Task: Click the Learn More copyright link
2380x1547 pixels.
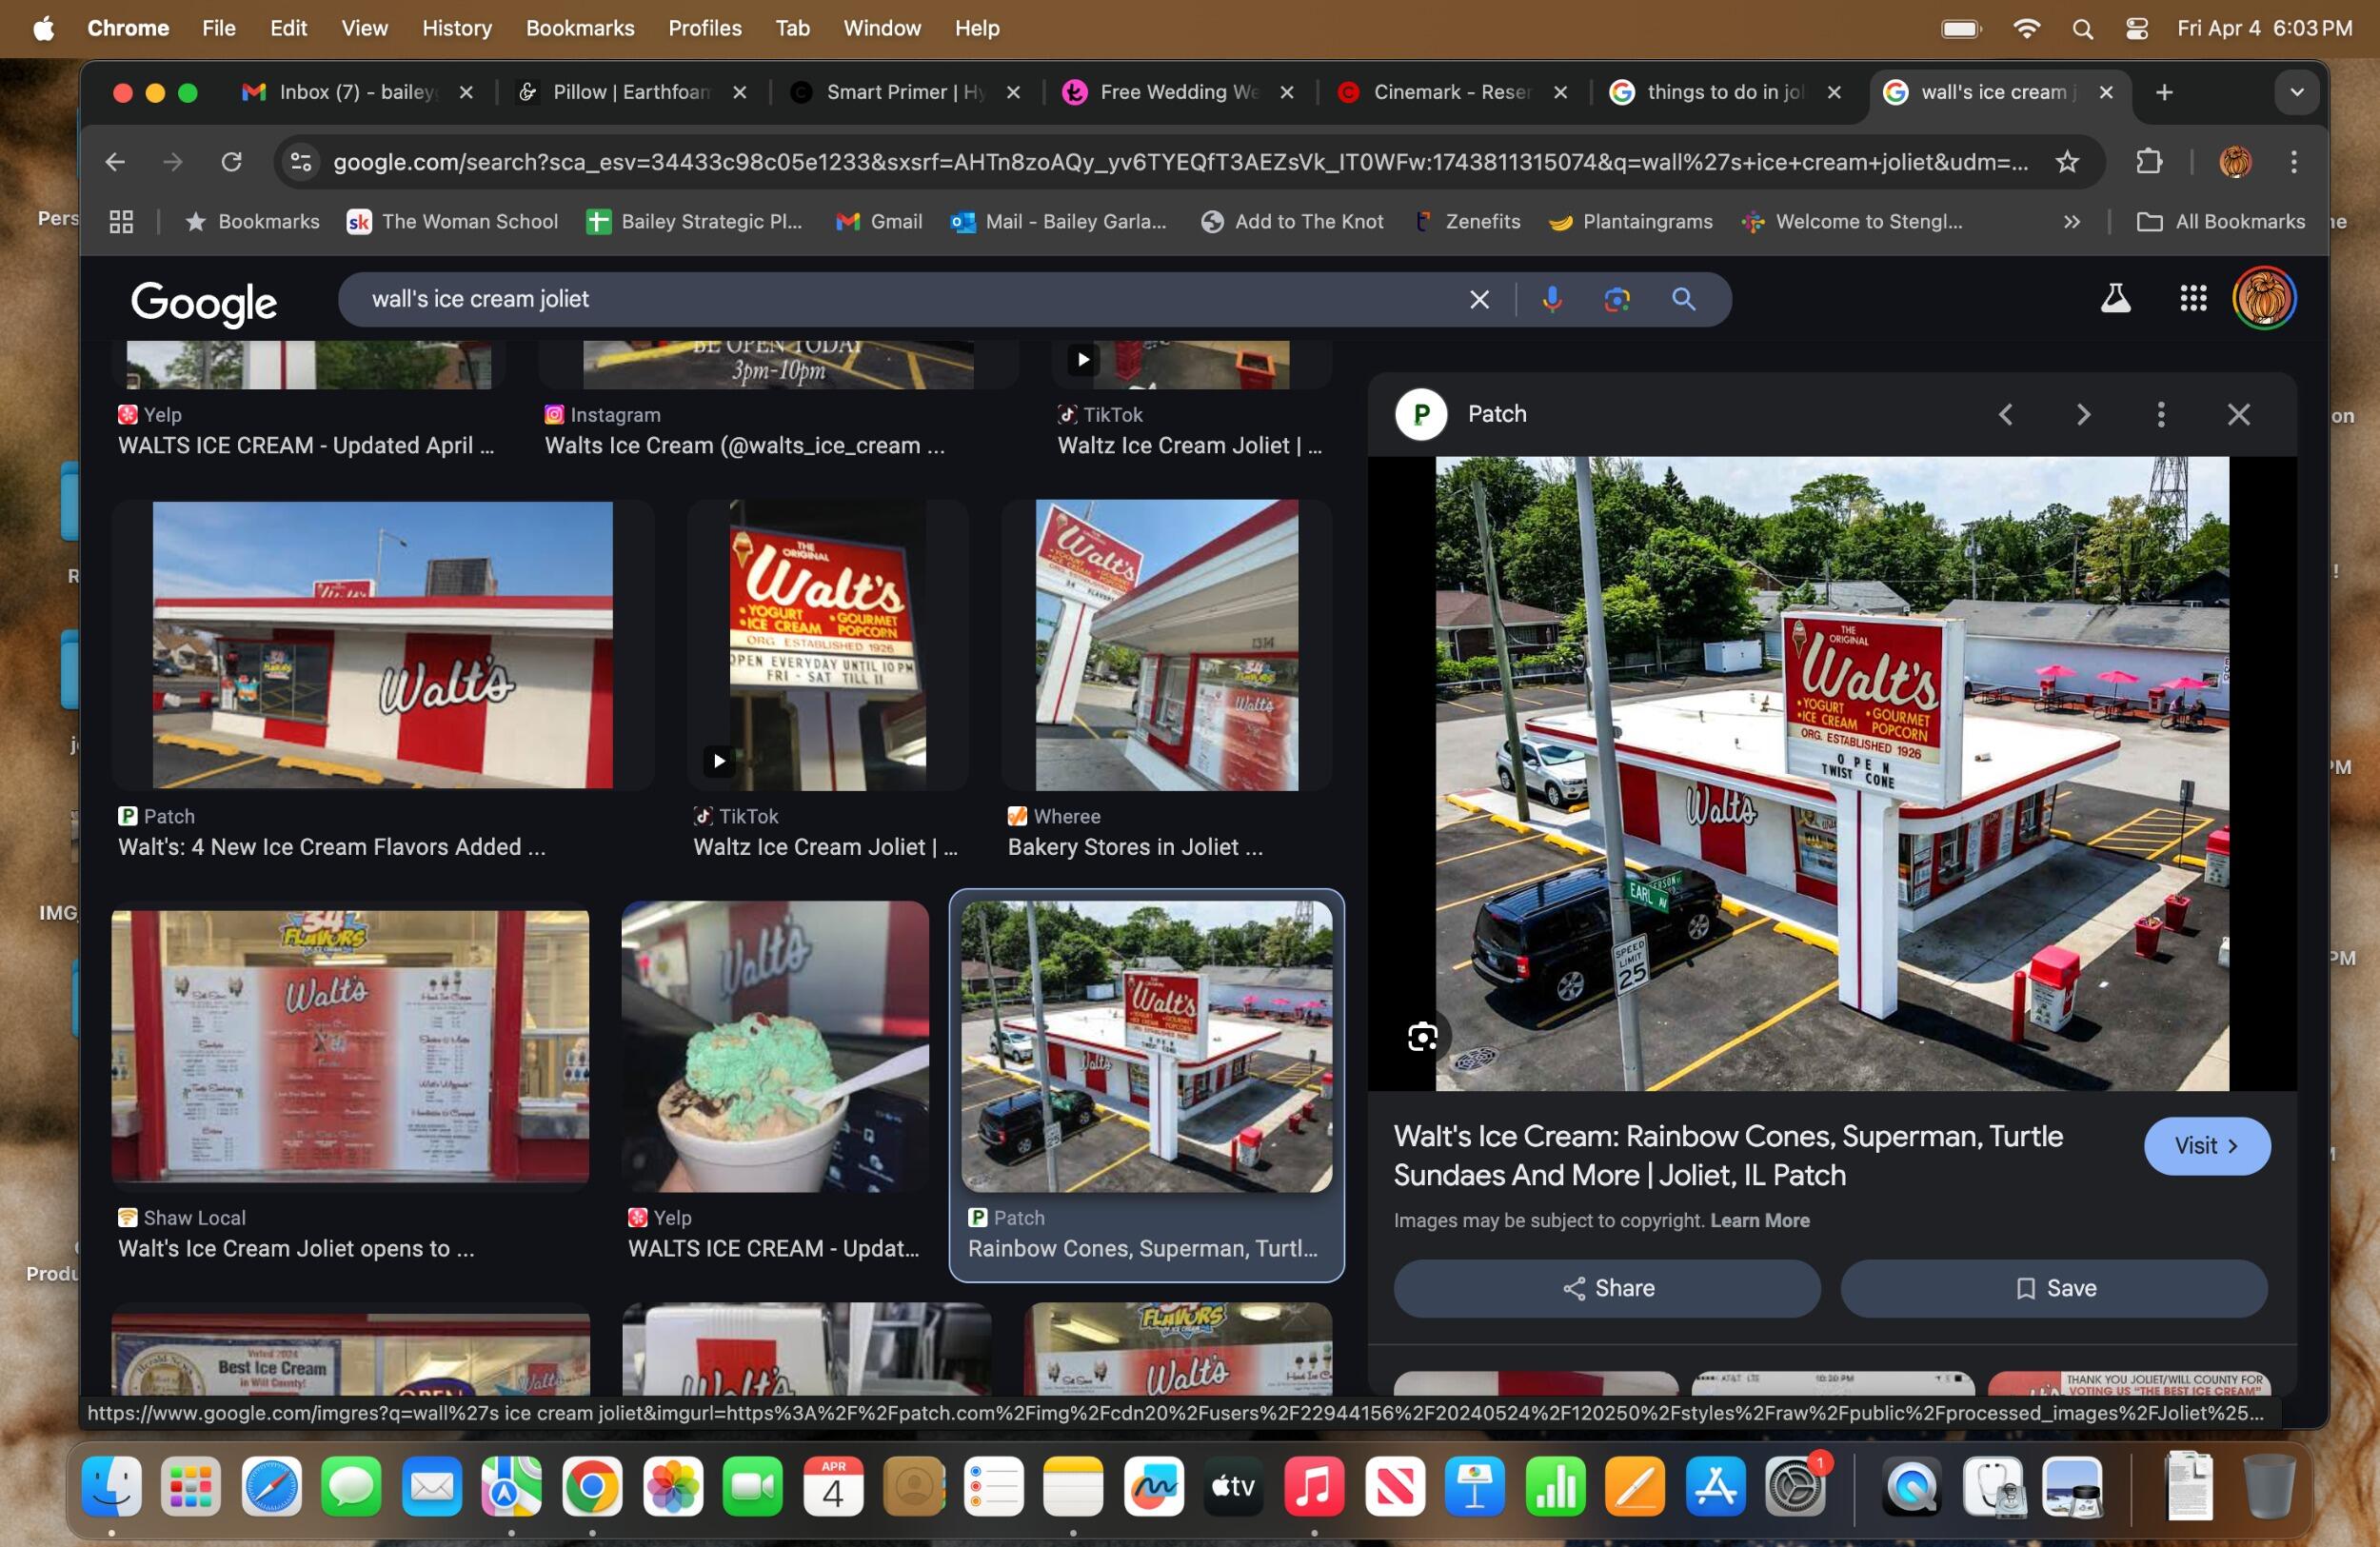Action: (x=1759, y=1220)
